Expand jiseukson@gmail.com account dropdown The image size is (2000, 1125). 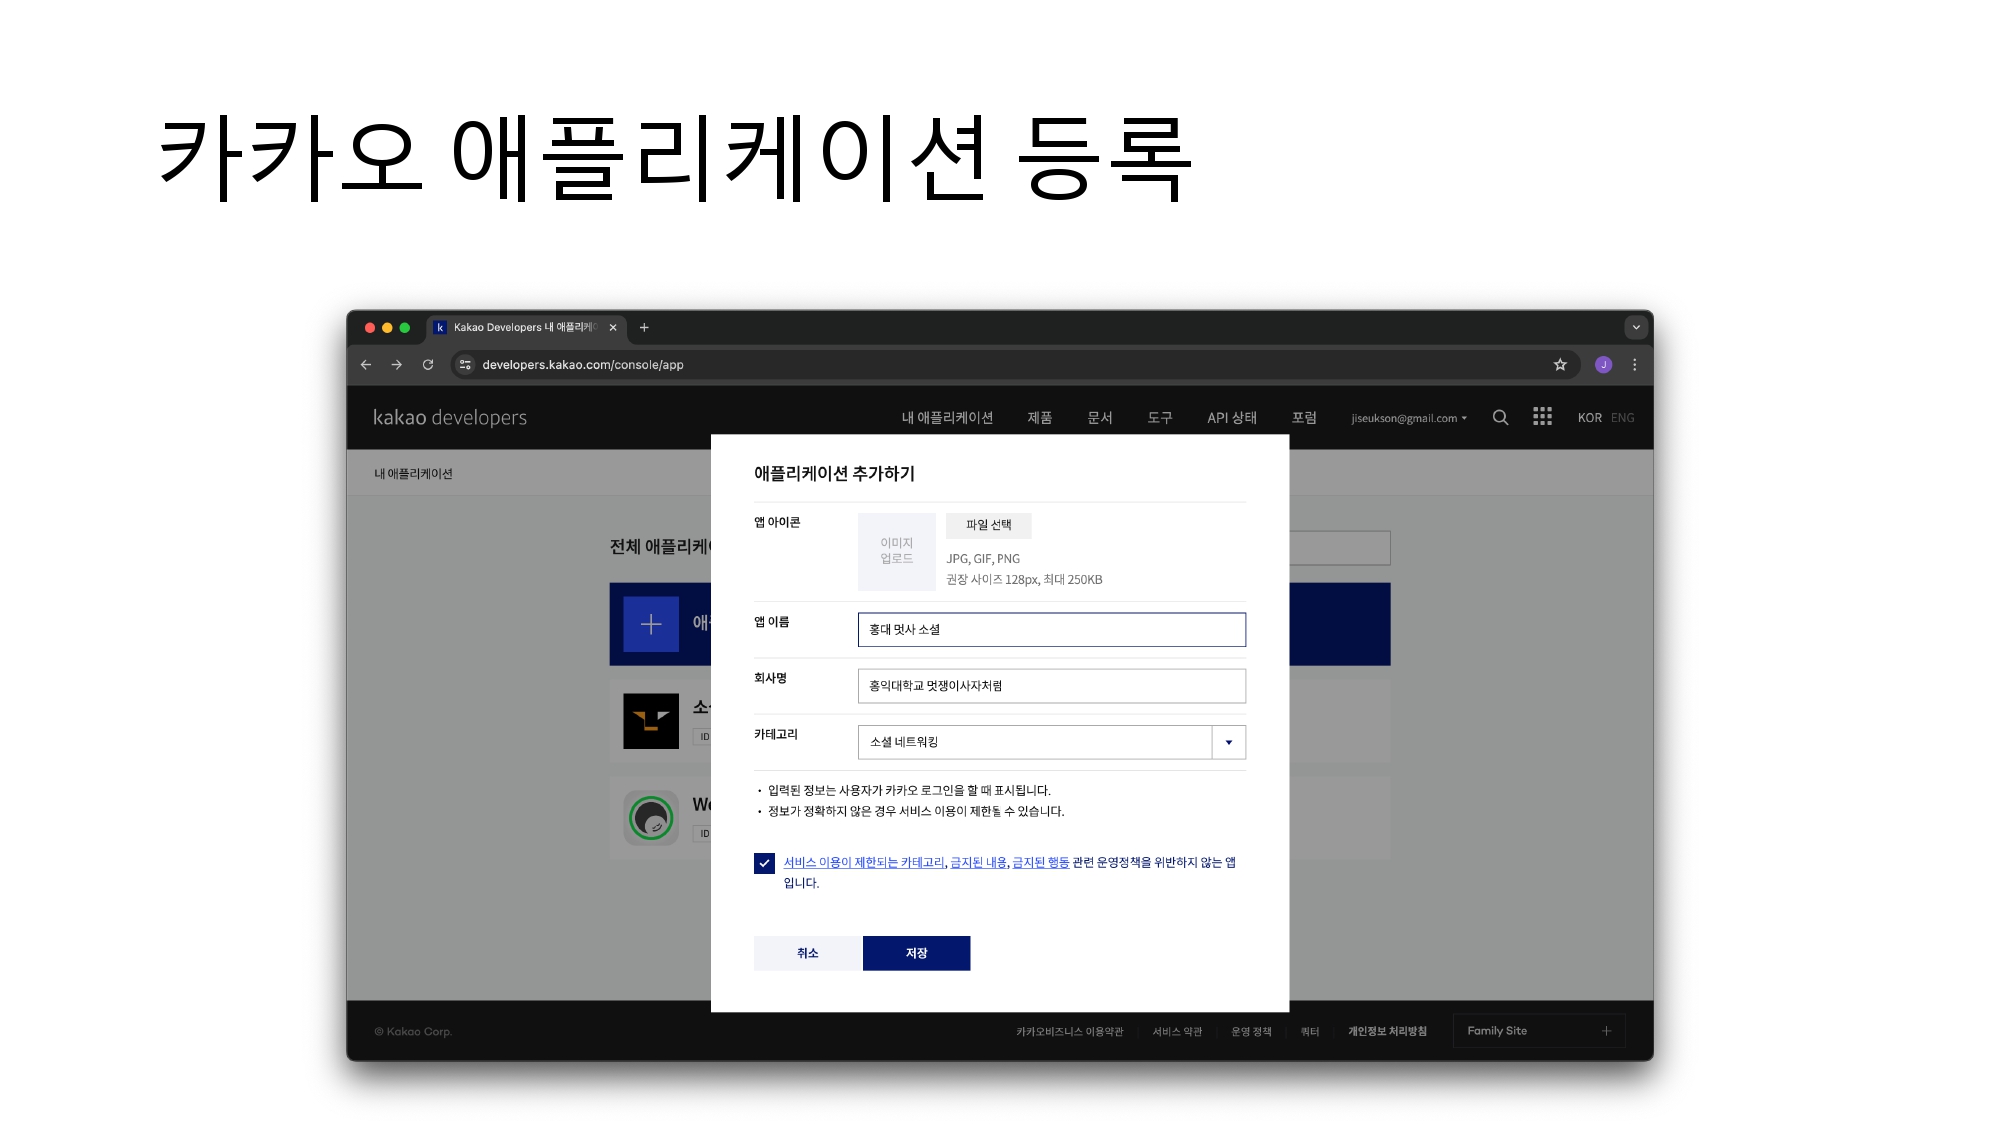[x=1409, y=418]
